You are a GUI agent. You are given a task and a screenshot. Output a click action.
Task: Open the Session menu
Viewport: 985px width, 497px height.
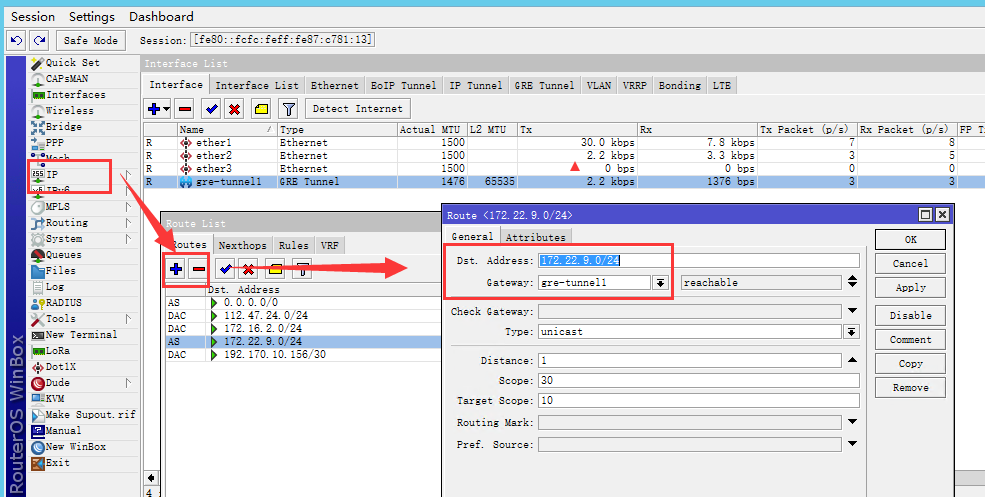[33, 17]
